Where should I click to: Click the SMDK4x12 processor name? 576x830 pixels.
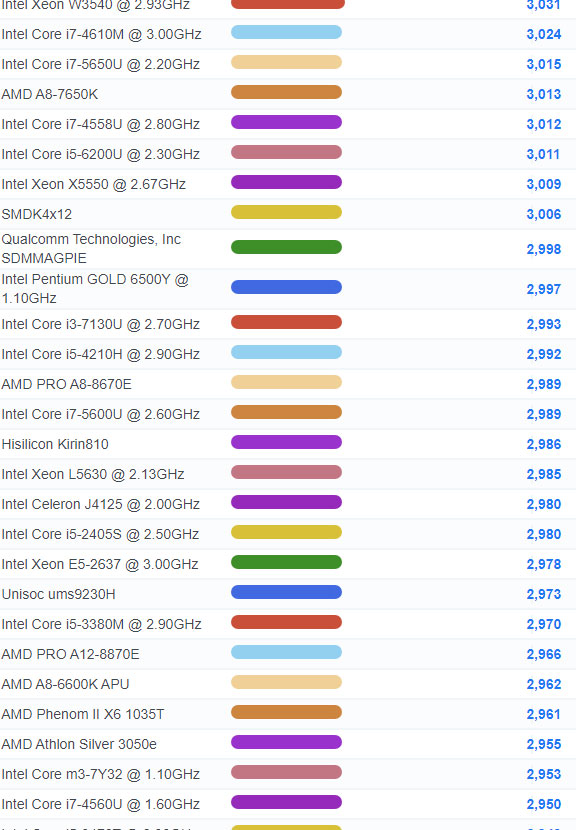click(37, 214)
